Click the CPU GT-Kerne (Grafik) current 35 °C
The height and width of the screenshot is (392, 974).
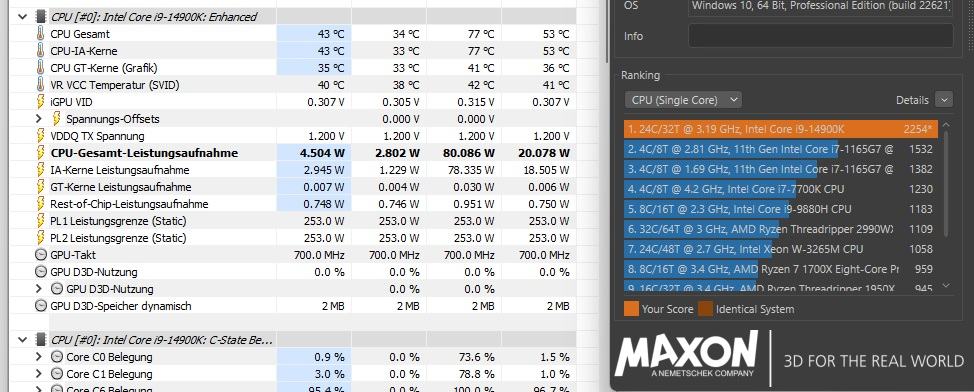330,68
